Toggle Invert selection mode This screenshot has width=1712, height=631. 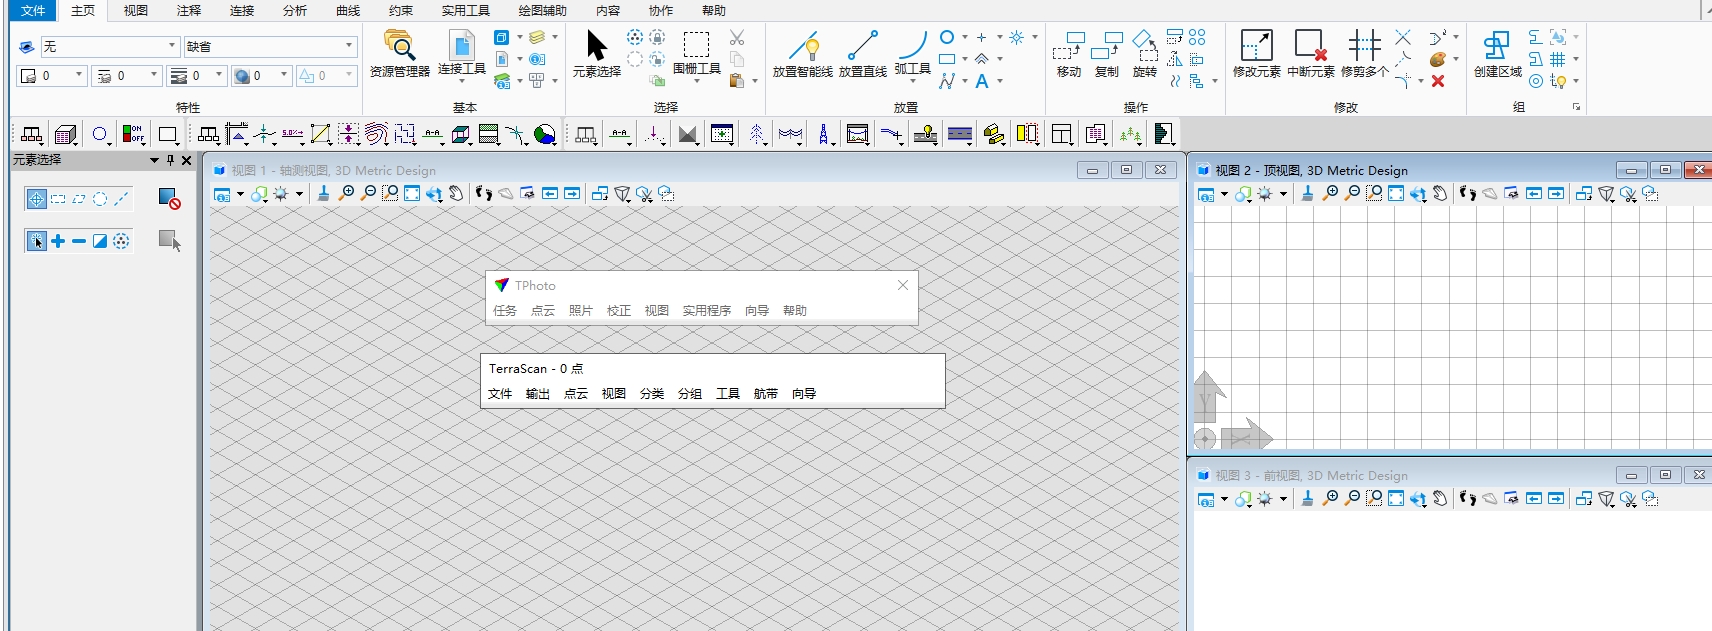click(x=100, y=241)
